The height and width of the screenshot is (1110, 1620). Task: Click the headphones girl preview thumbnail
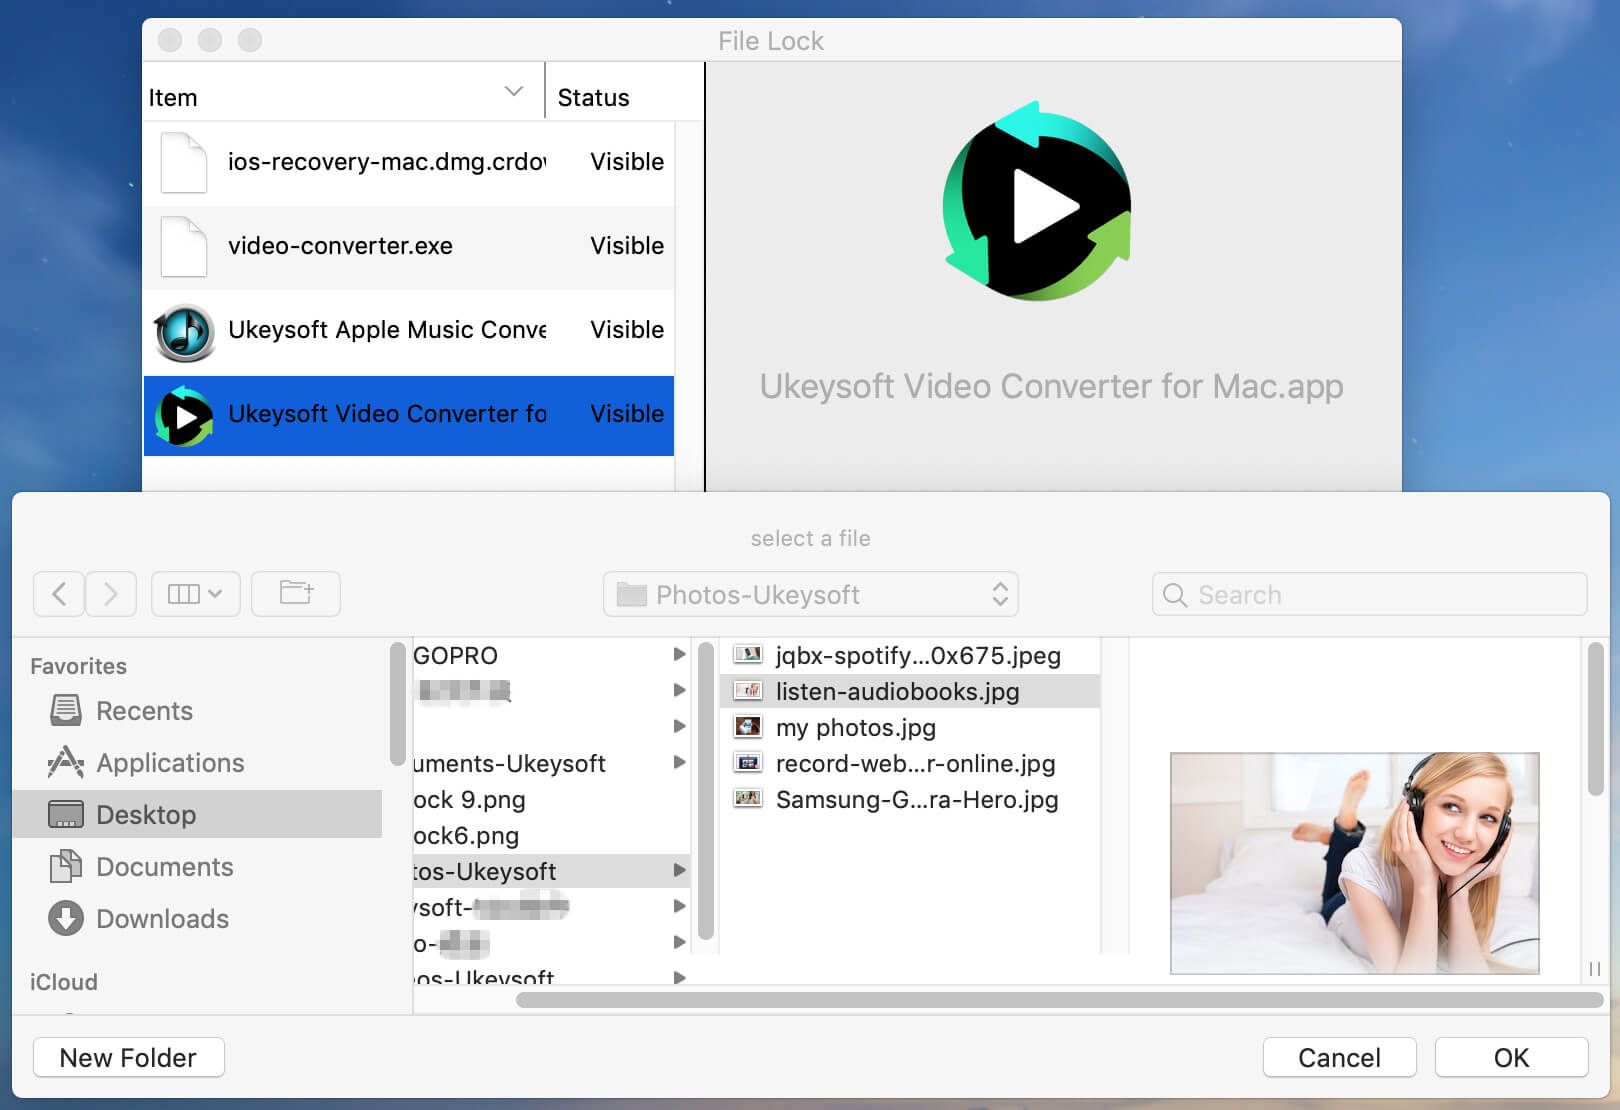[x=1354, y=863]
